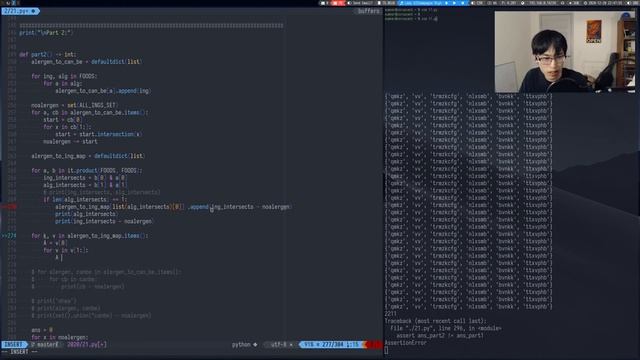Click the 'ans = 0' line
Image resolution: width=640 pixels, height=360 pixels.
coord(42,330)
